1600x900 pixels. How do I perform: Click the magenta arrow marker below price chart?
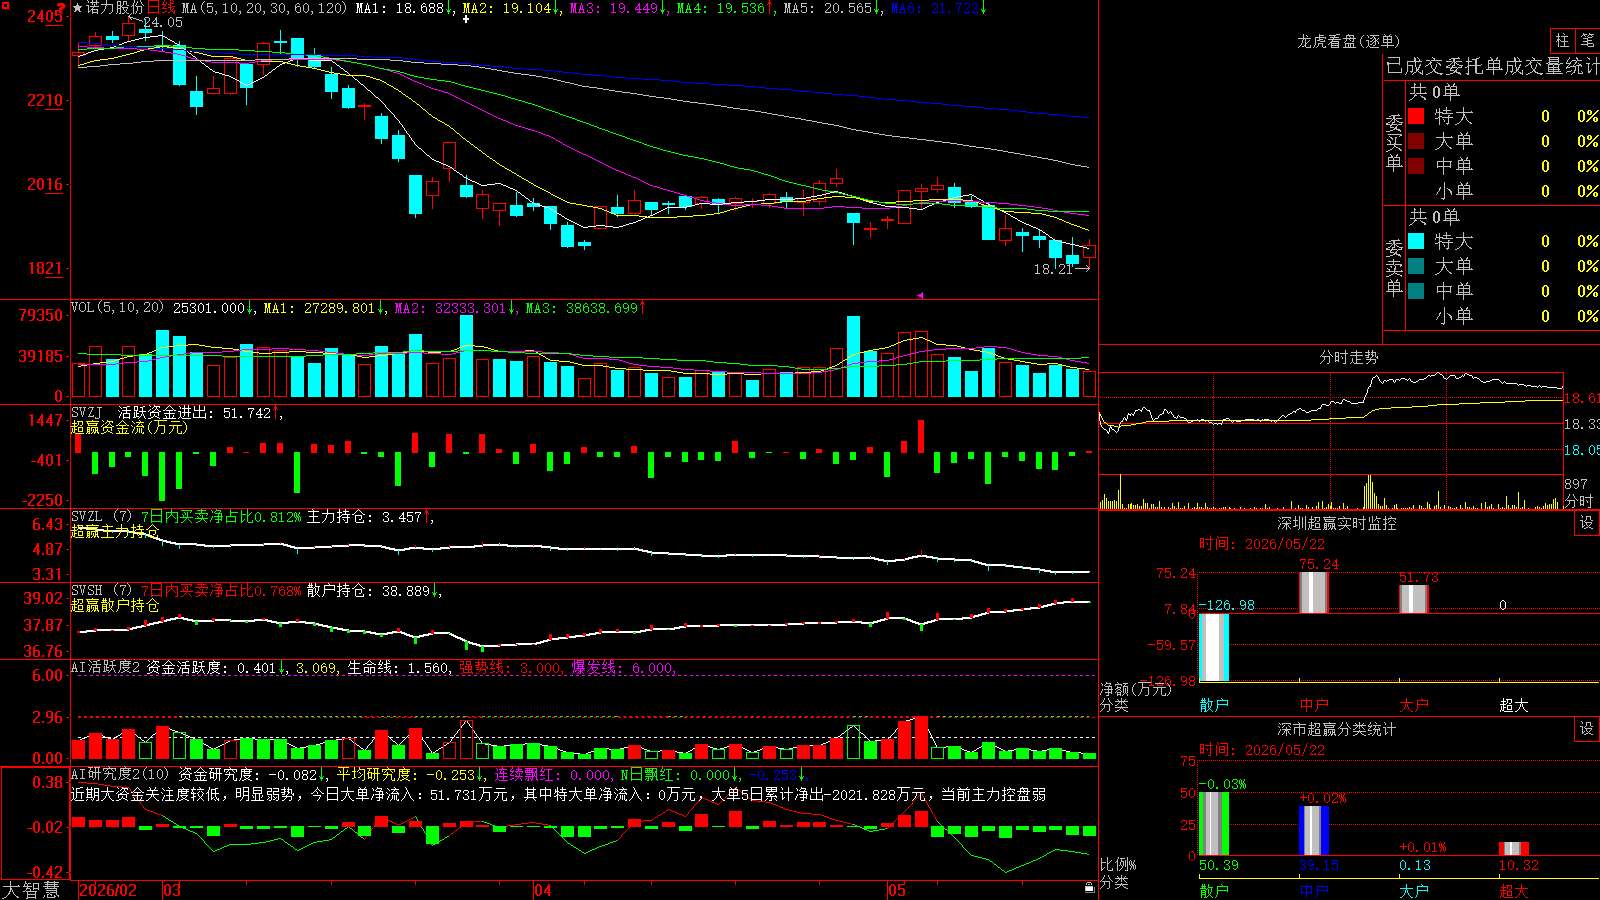[x=920, y=295]
